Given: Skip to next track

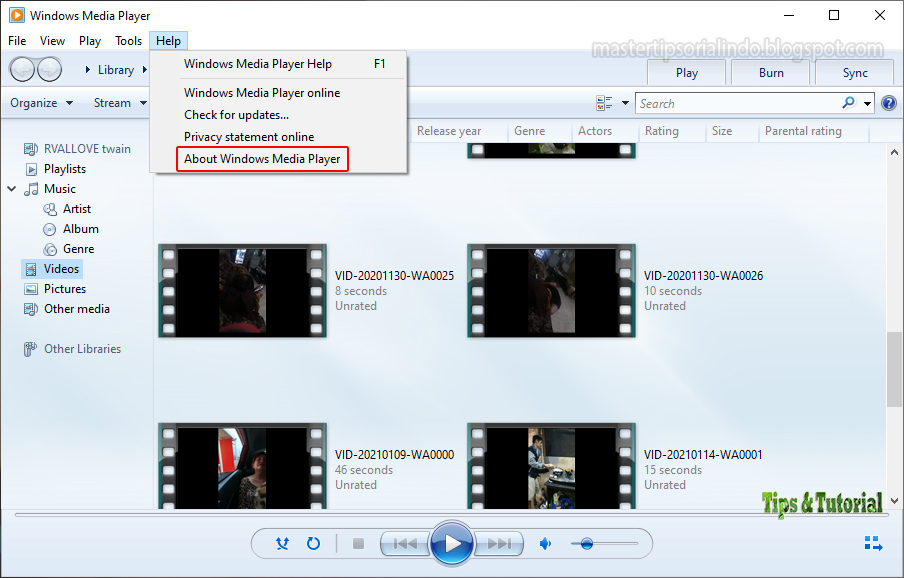Looking at the screenshot, I should (x=499, y=543).
